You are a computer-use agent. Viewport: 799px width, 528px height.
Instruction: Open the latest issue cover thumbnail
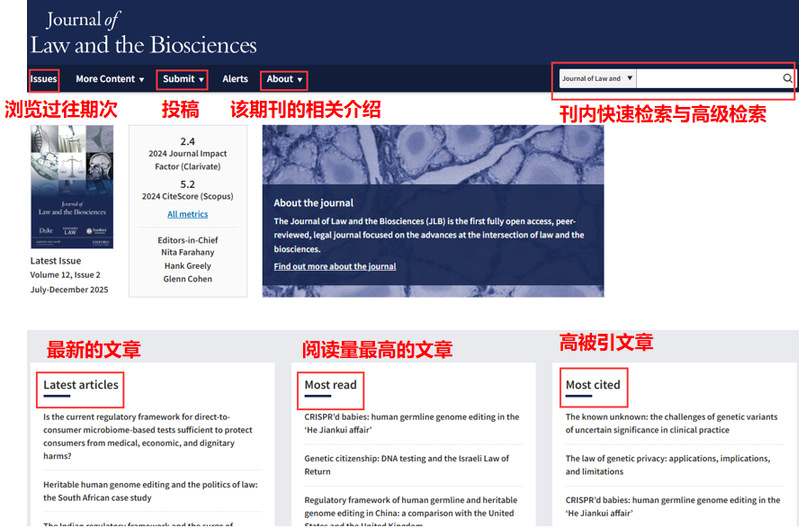coord(71,187)
